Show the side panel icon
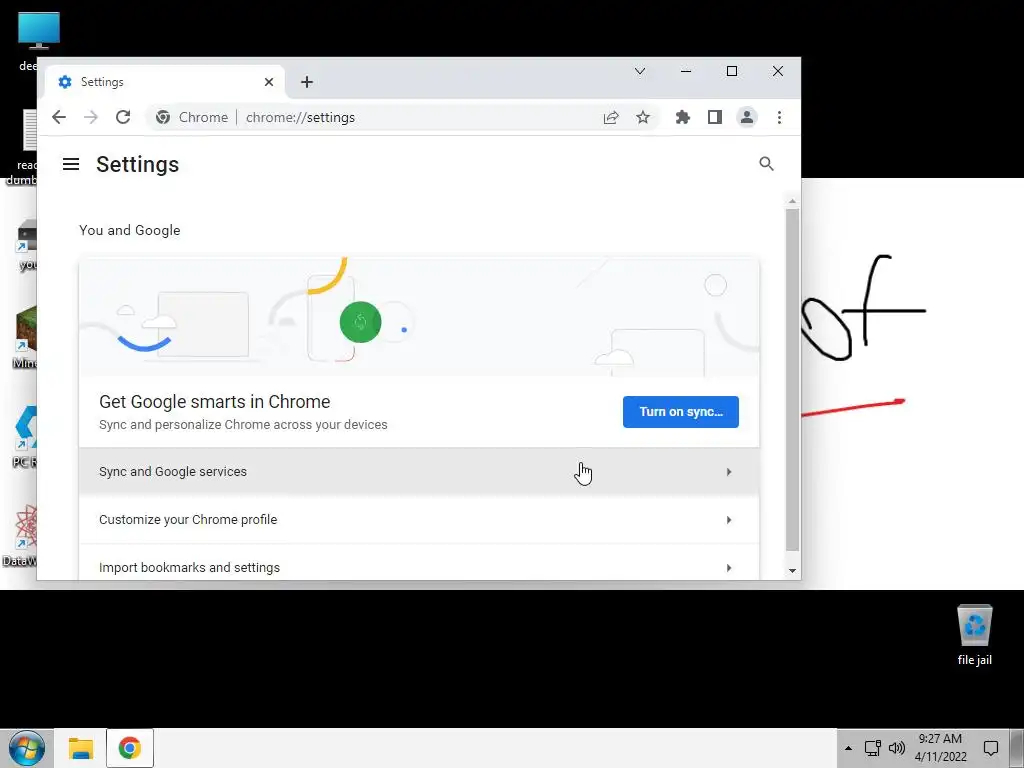1024x768 pixels. [x=714, y=118]
